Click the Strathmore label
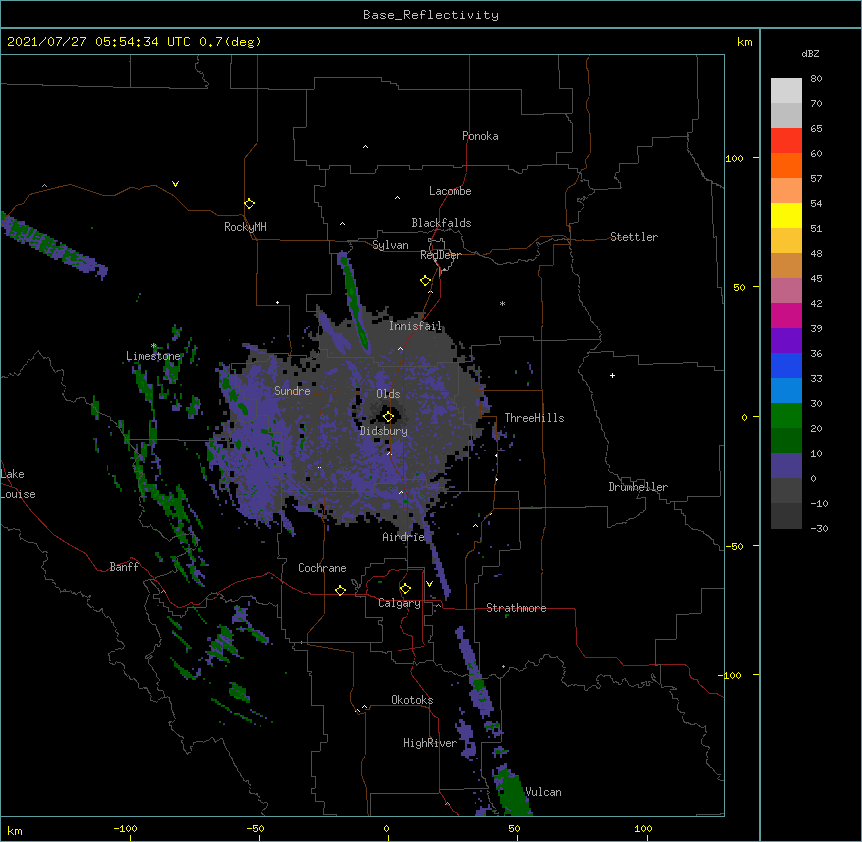 pyautogui.click(x=516, y=608)
